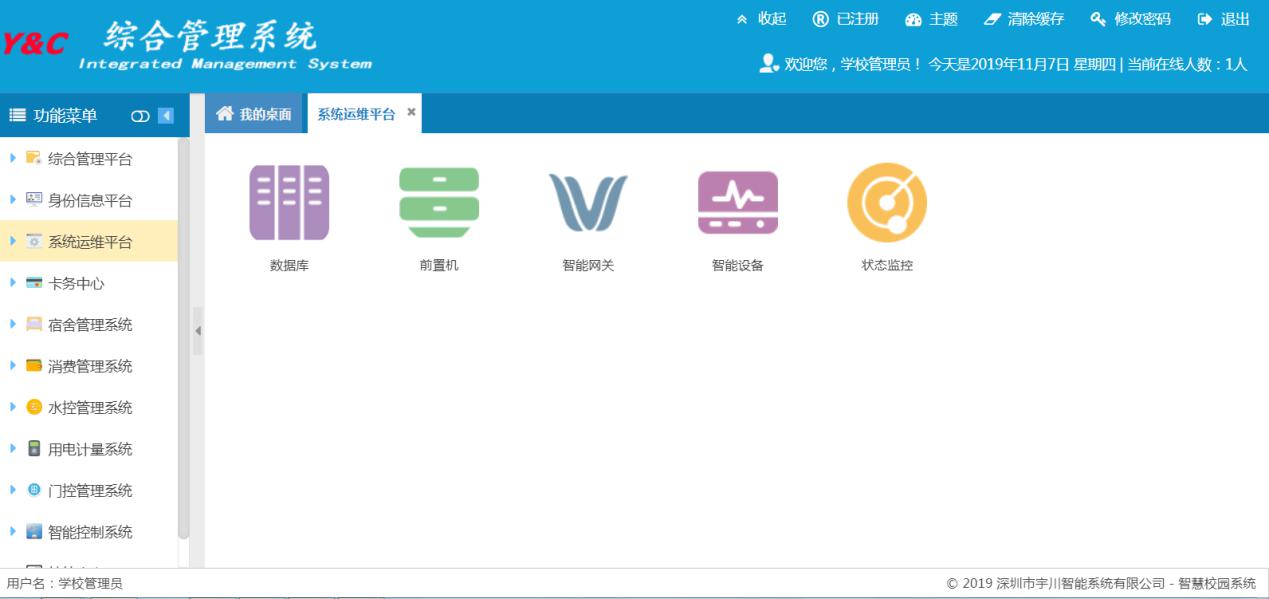Viewport: 1269px width, 599px height.
Task: Toggle the switch beside 功能菜单 header
Action: click(140, 116)
